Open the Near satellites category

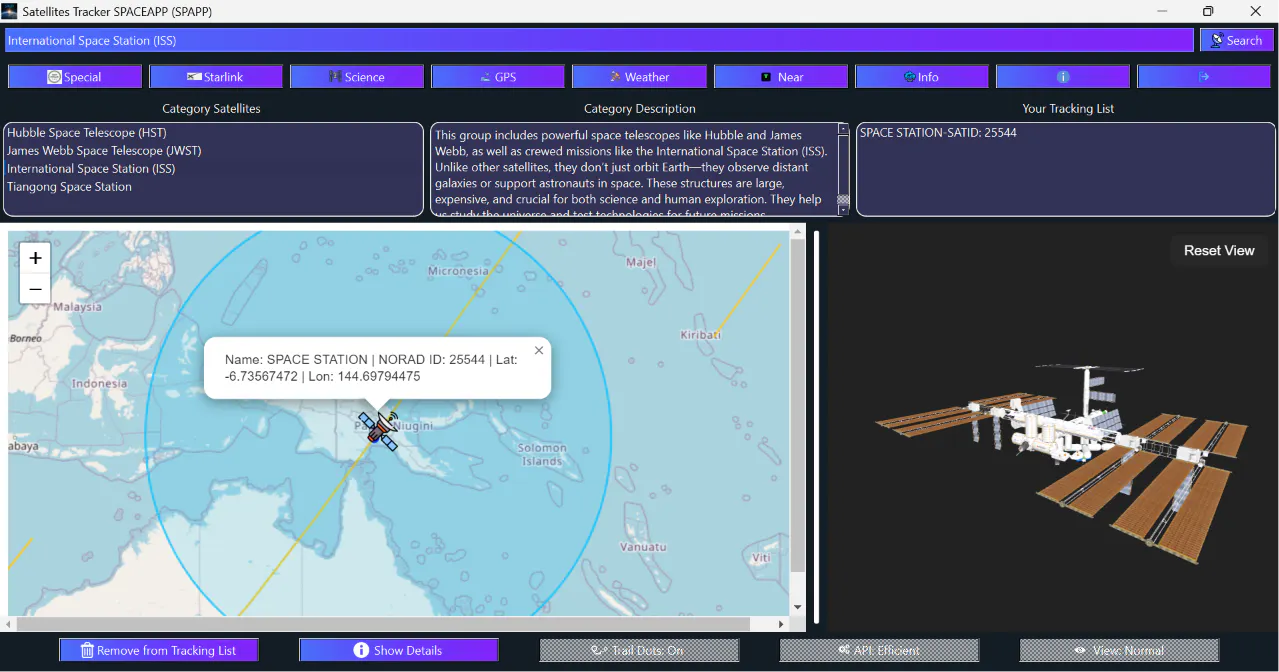(x=780, y=77)
